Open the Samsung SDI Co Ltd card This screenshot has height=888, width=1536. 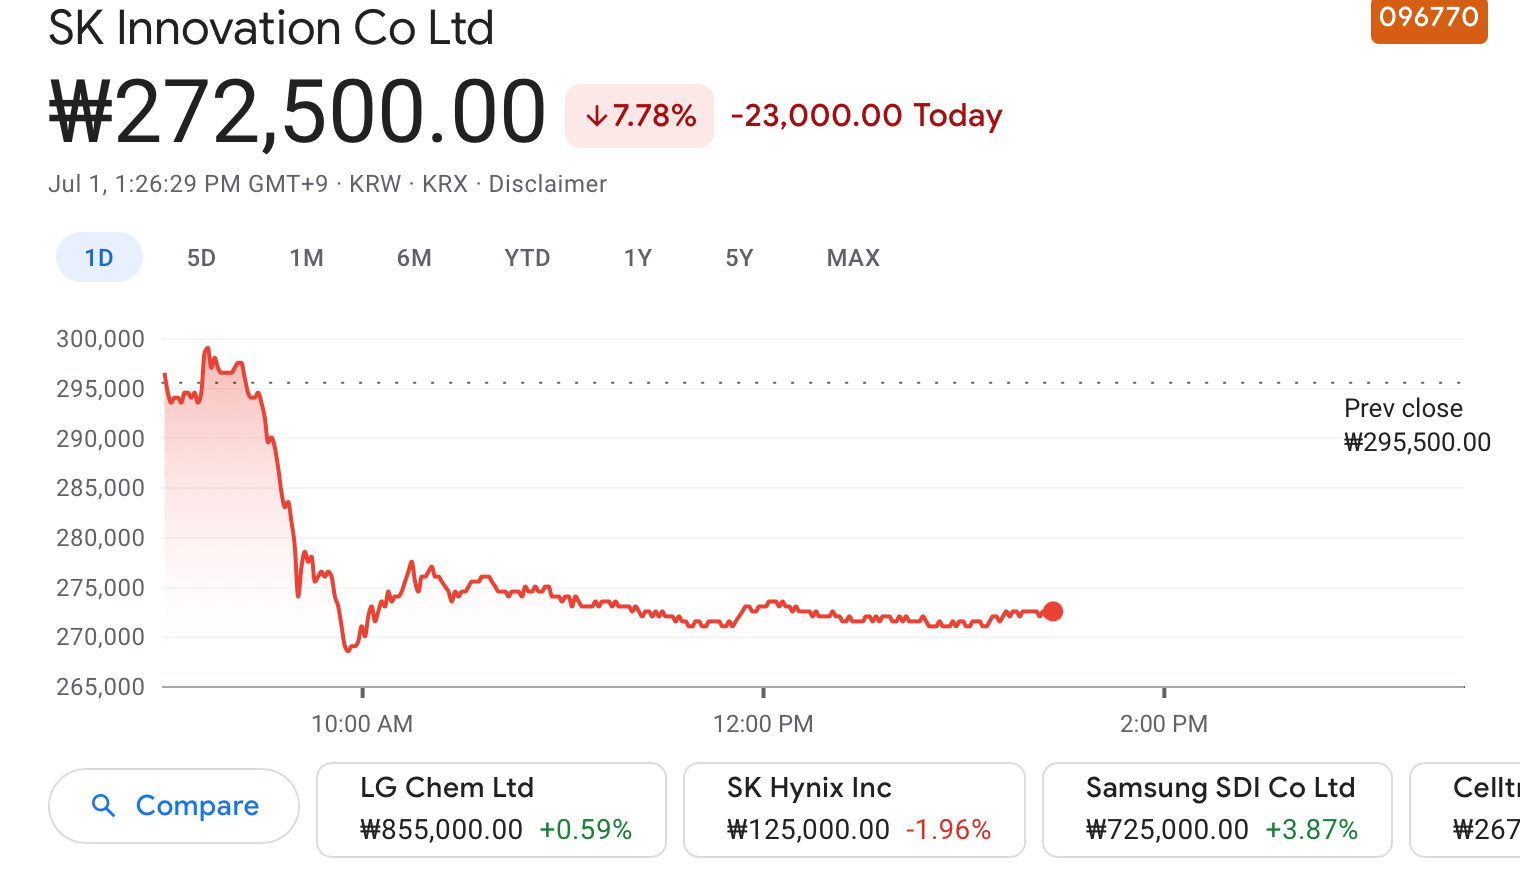click(x=1217, y=809)
